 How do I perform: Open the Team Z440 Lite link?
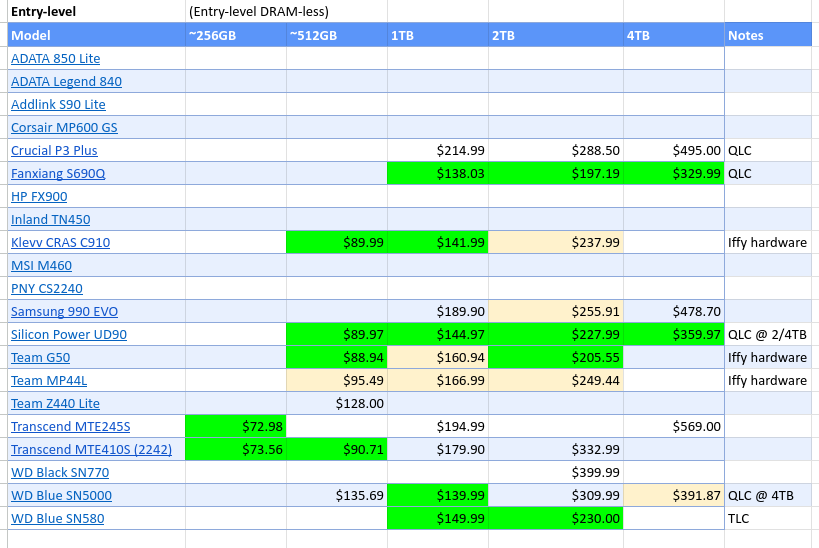(55, 403)
